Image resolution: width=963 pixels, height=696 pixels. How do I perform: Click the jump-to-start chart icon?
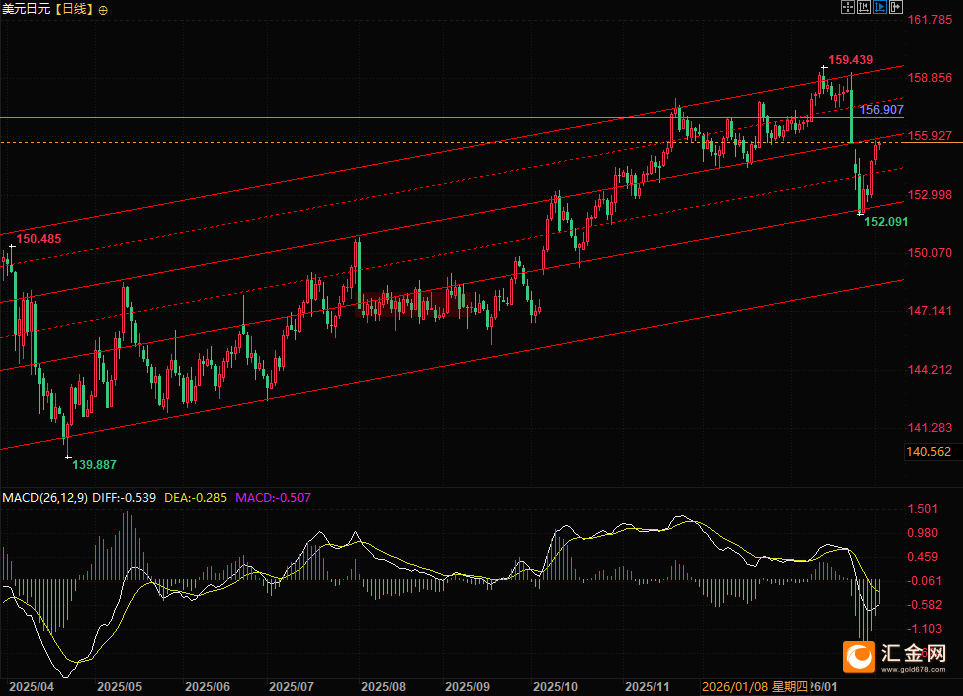tap(865, 7)
